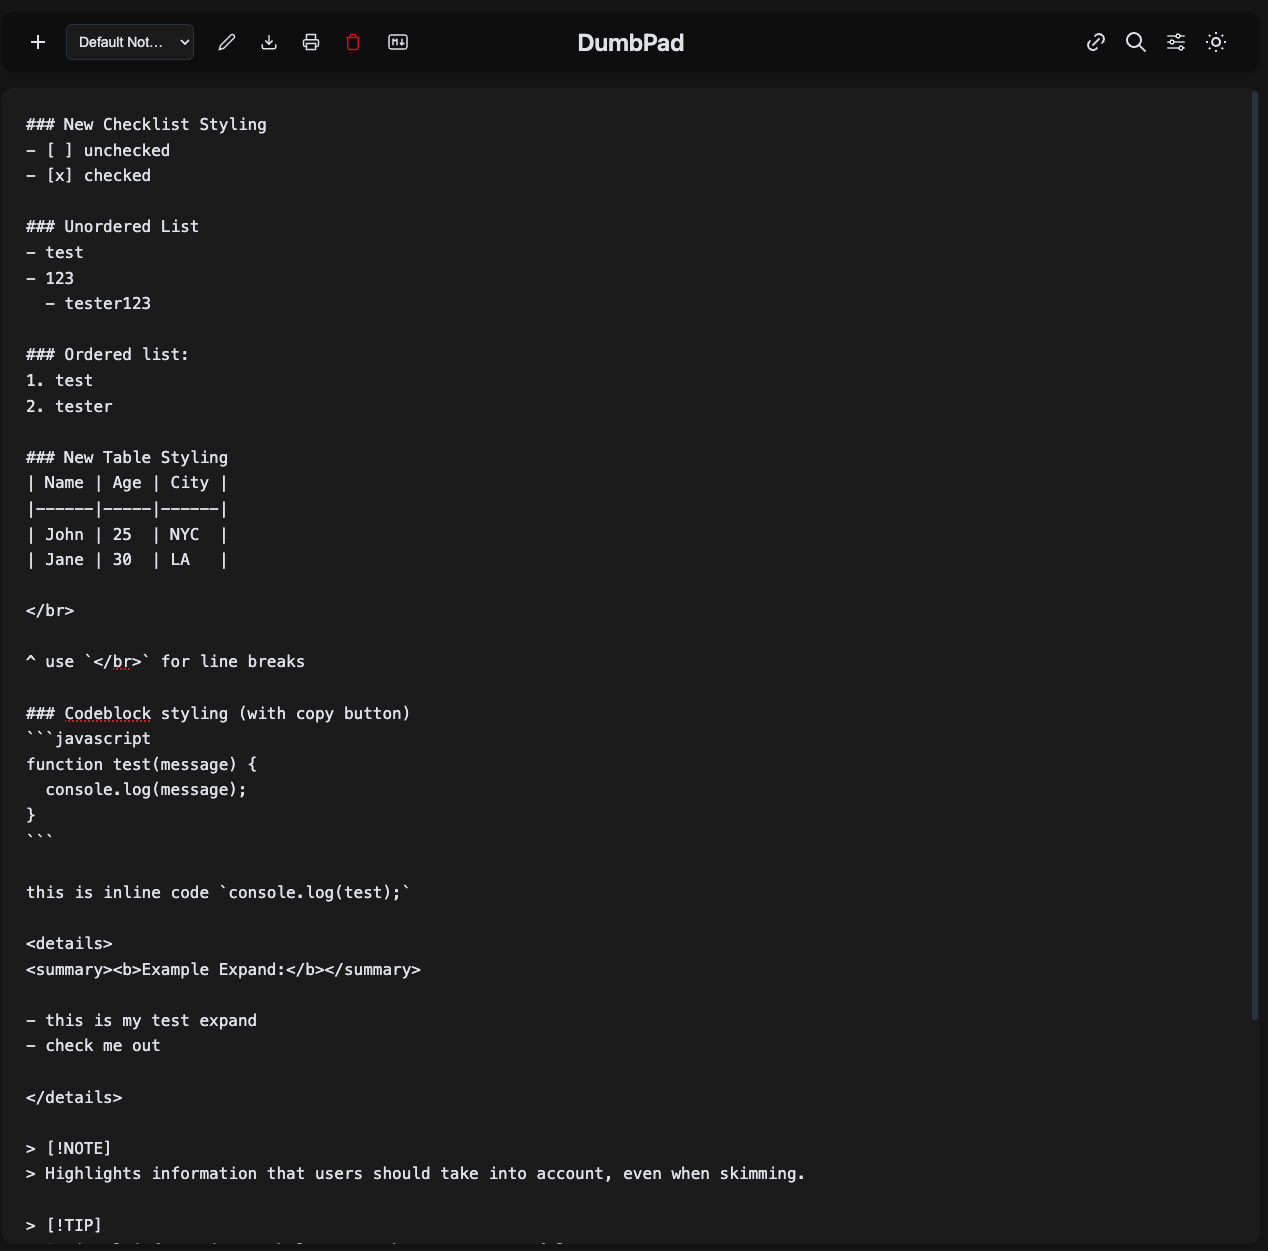Open the Default Notepad selector dropdown
This screenshot has width=1268, height=1251.
[130, 42]
